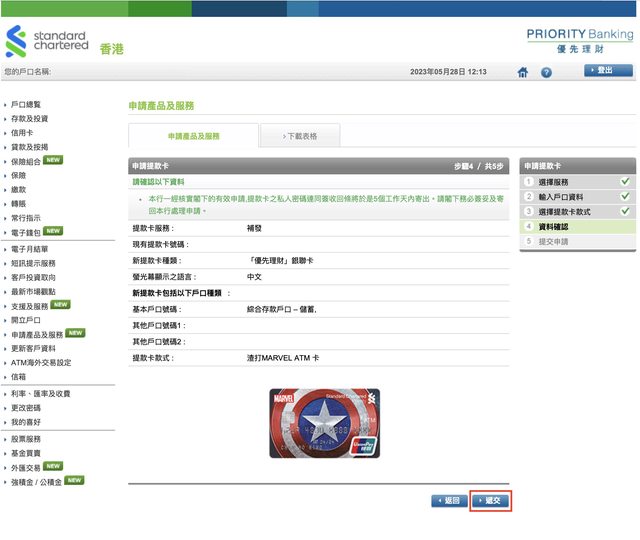Select the 申請產品及服務 tab

click(x=193, y=136)
